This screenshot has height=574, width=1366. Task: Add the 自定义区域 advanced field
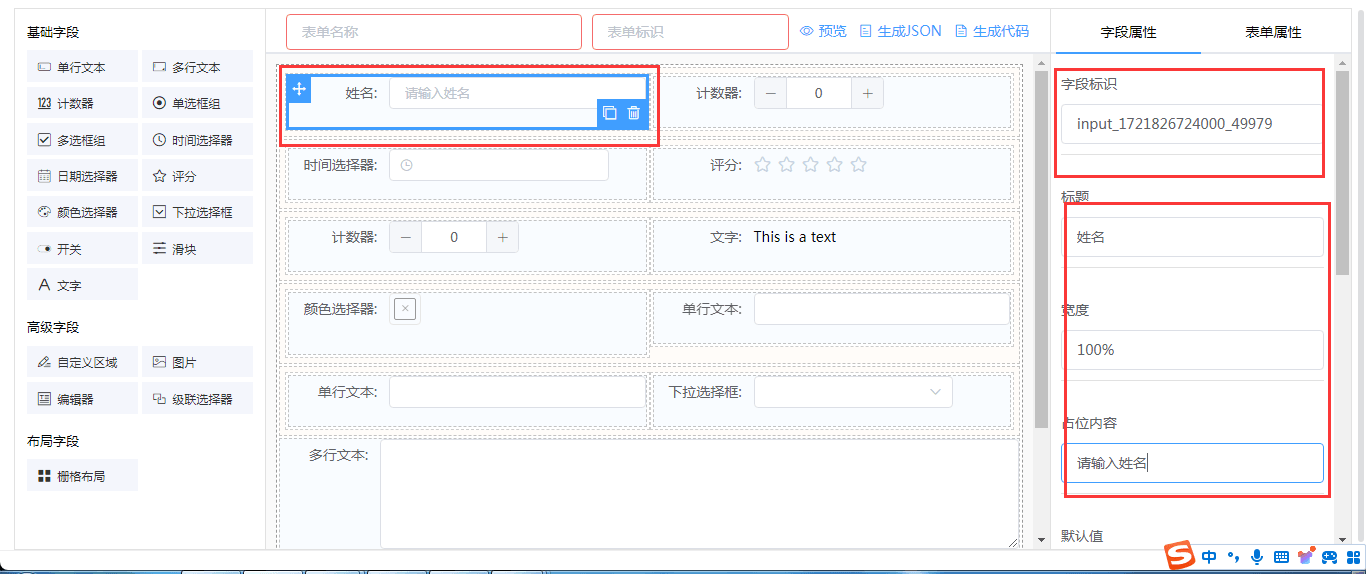coord(82,362)
